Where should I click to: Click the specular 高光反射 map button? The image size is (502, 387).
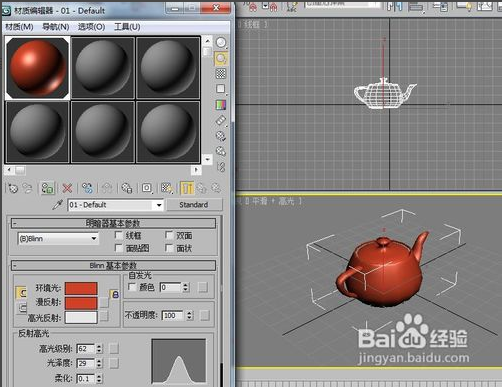click(104, 316)
